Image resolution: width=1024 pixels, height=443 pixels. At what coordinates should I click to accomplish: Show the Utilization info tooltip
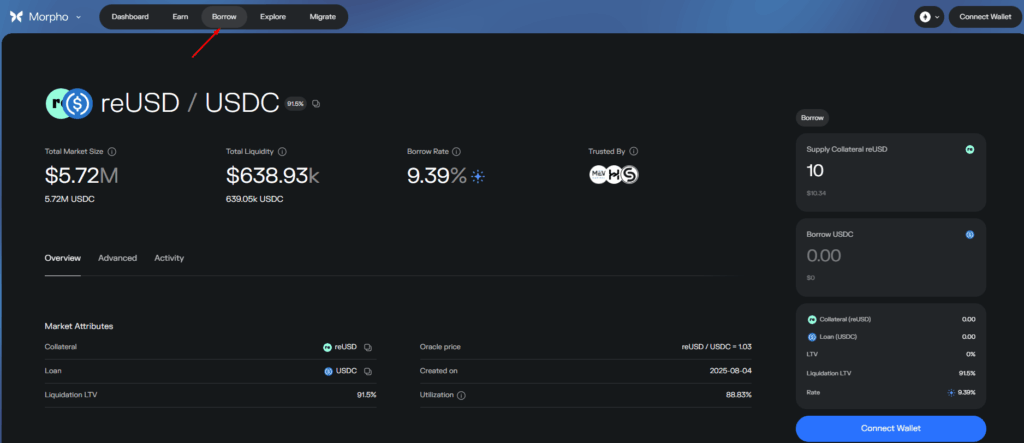[x=461, y=395]
